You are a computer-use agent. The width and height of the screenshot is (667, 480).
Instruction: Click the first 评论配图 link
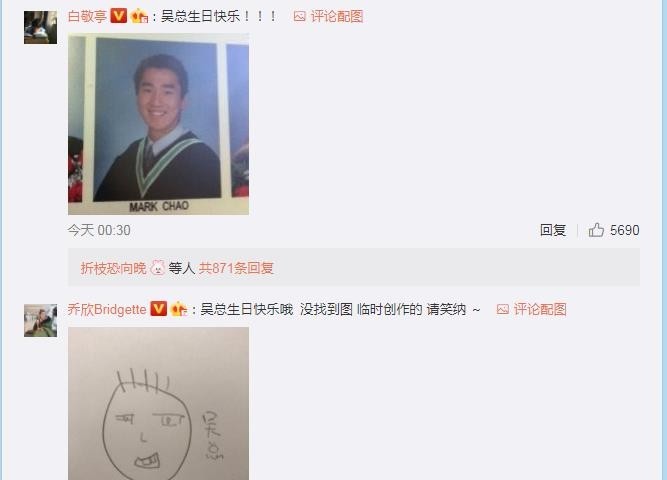(336, 17)
